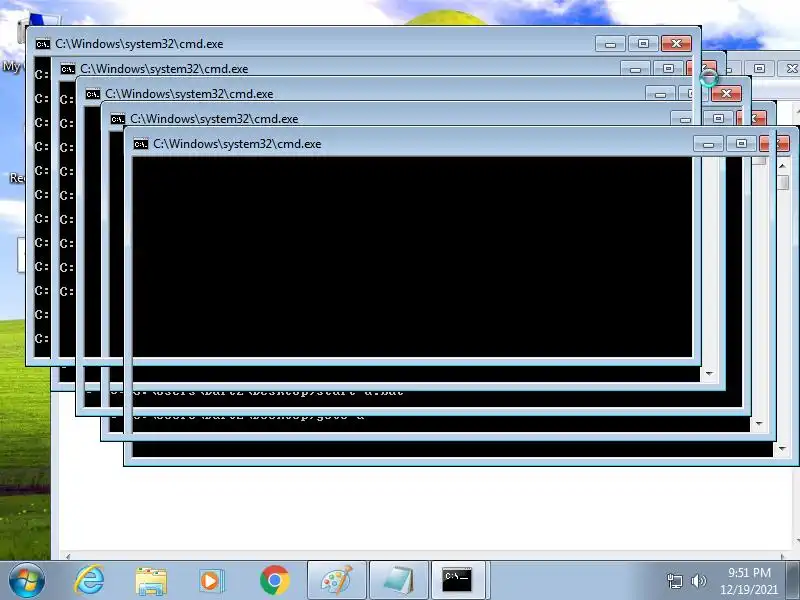Maximize the uppermost cmd.exe window

643,44
